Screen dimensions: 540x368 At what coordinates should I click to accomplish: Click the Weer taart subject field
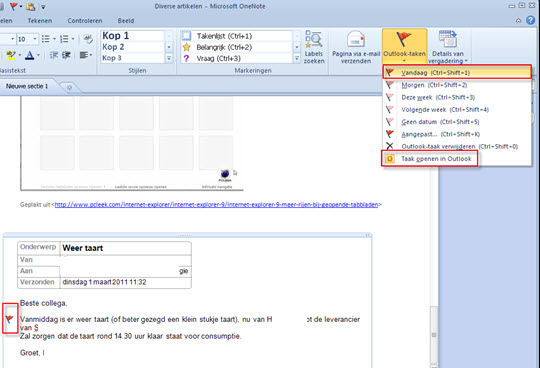click(x=126, y=248)
